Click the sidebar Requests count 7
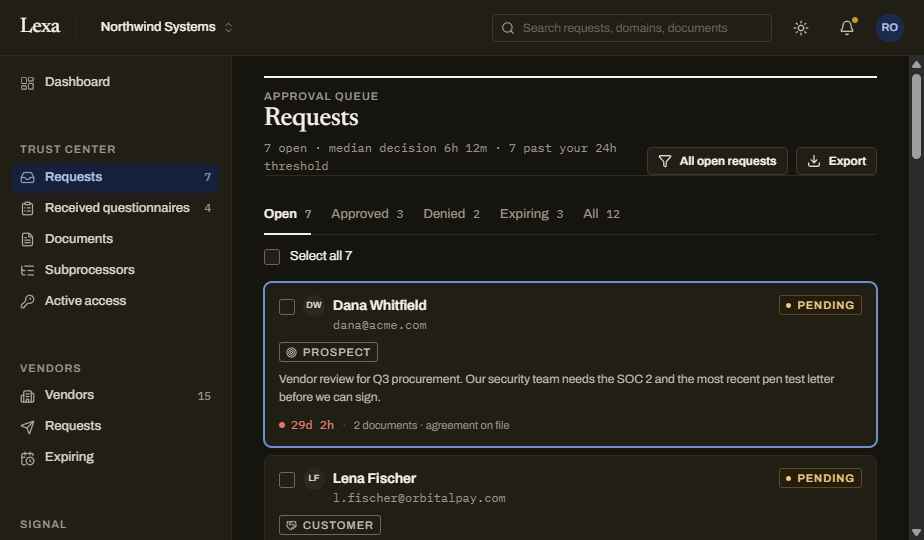This screenshot has width=924, height=540. 207,177
